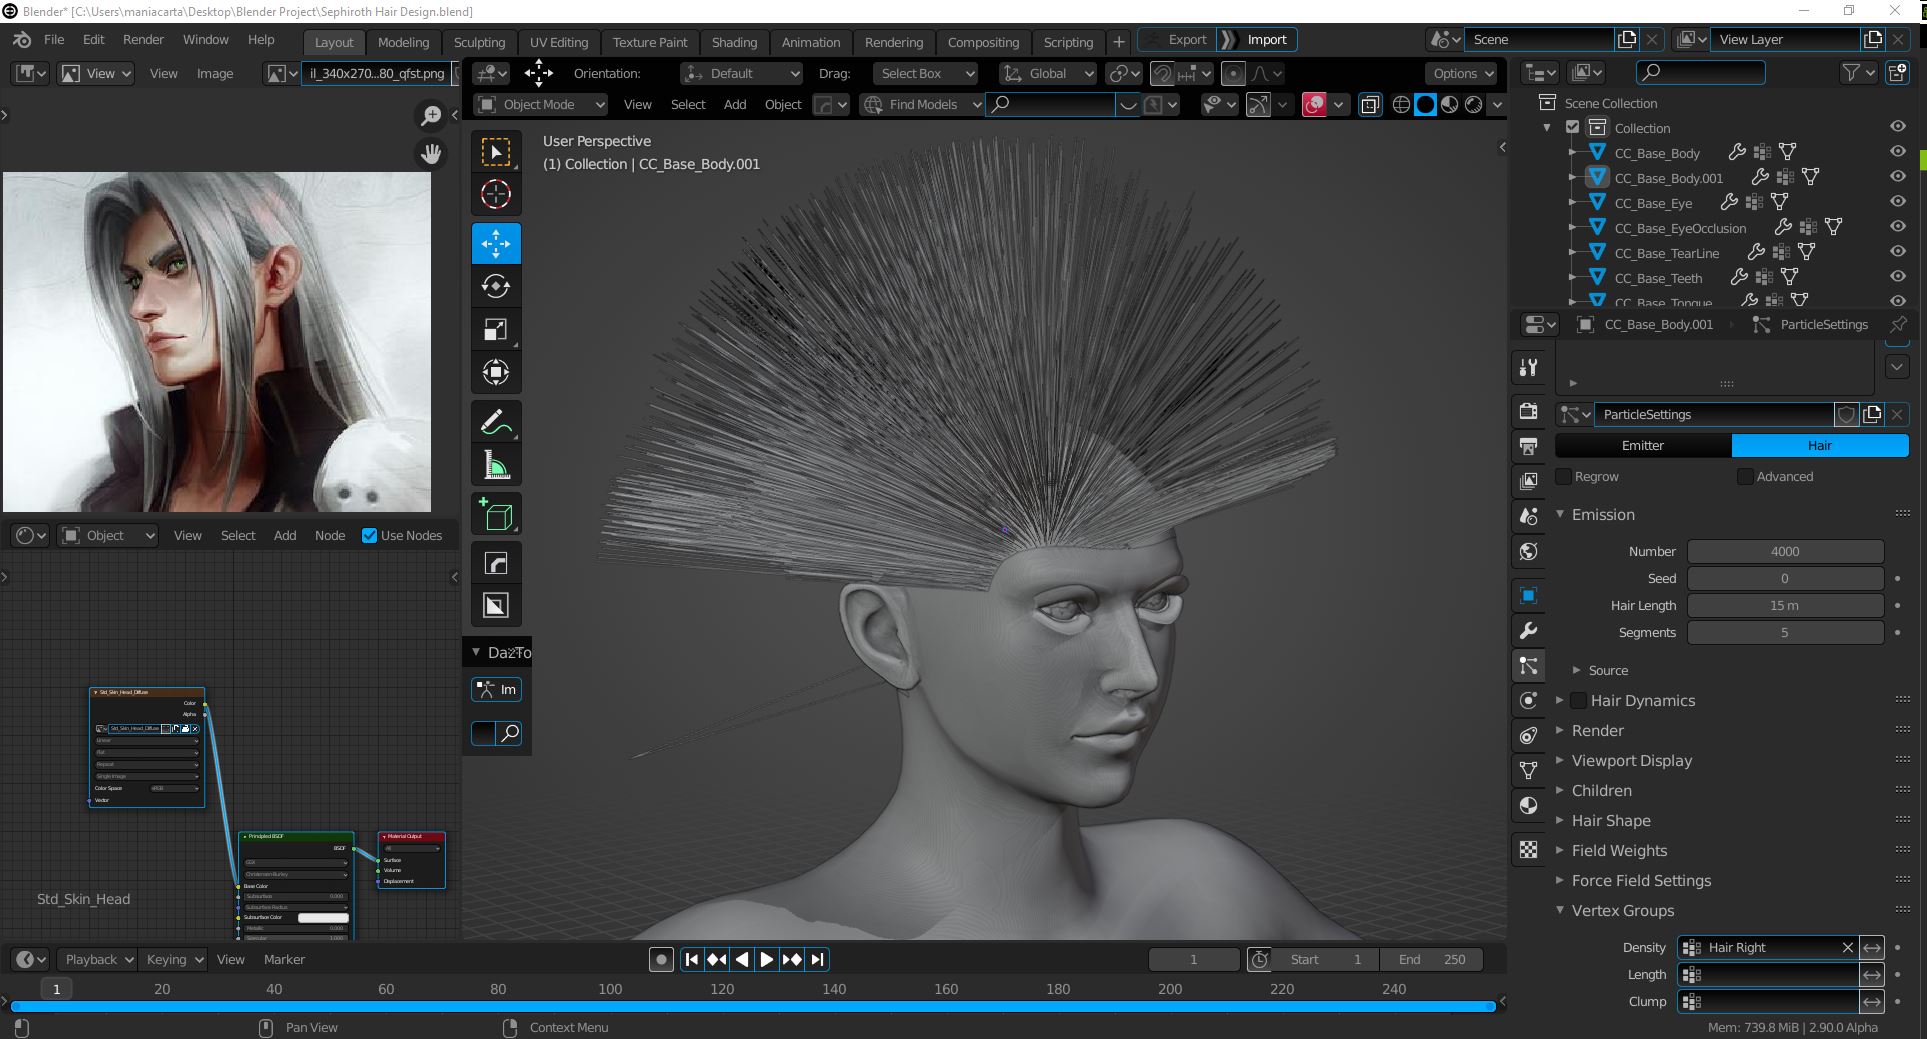Image resolution: width=1927 pixels, height=1039 pixels.
Task: Expand the Viewport Display panel
Action: 1631,760
